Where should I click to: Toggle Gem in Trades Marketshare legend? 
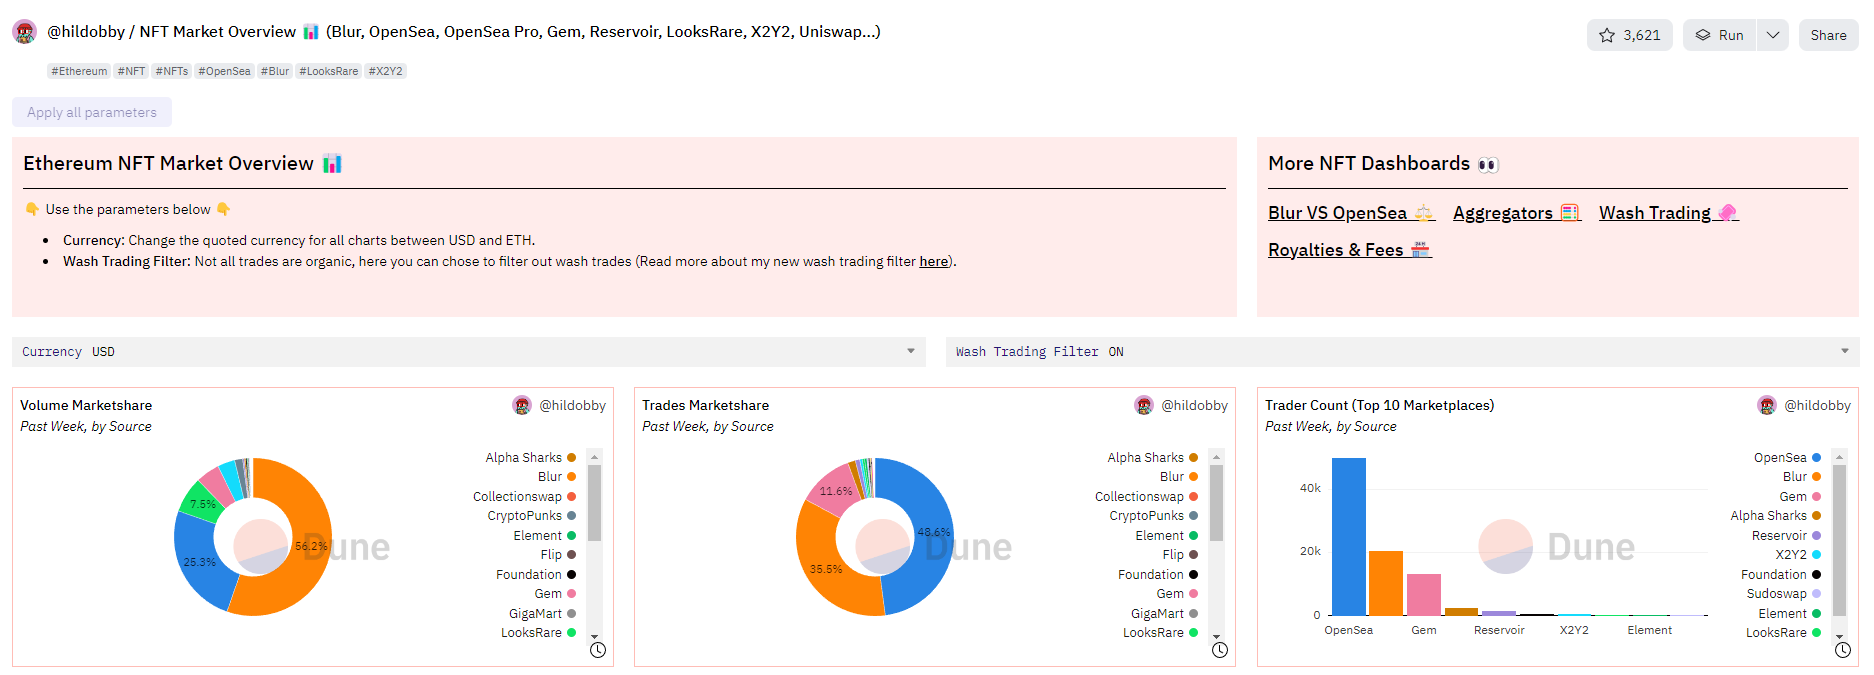(x=1177, y=594)
